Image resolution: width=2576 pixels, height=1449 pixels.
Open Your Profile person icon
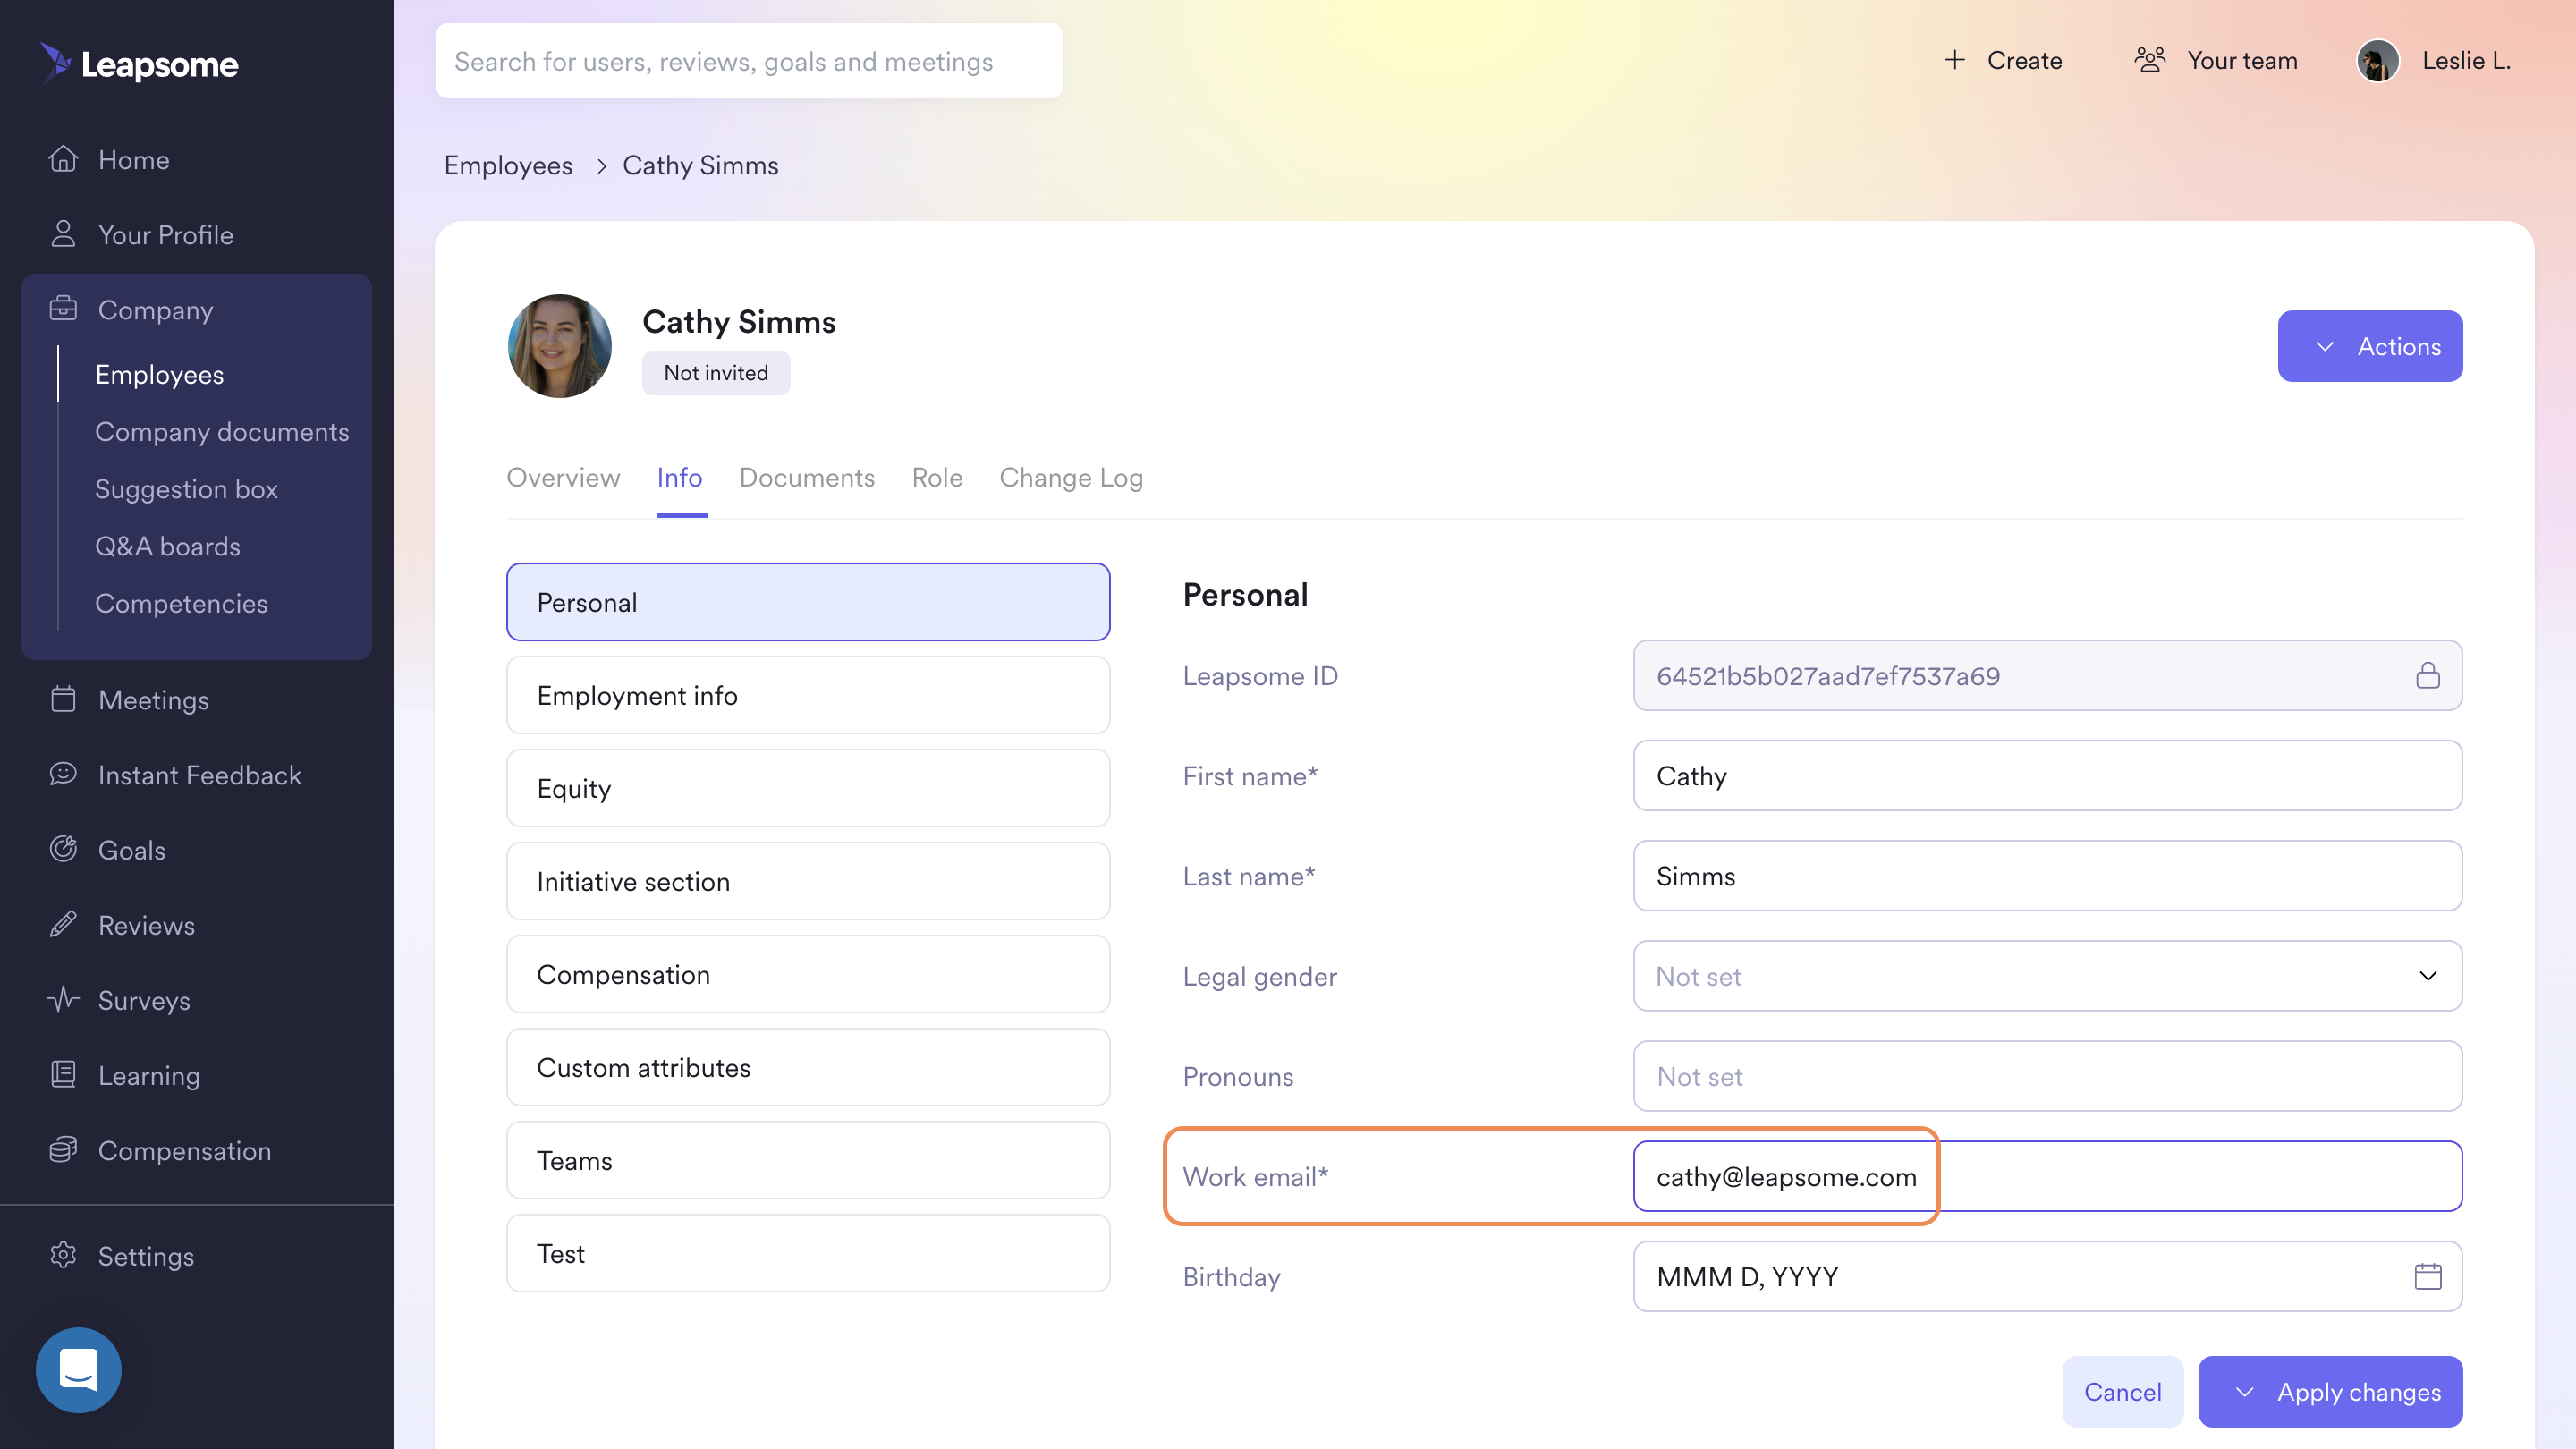tap(63, 234)
